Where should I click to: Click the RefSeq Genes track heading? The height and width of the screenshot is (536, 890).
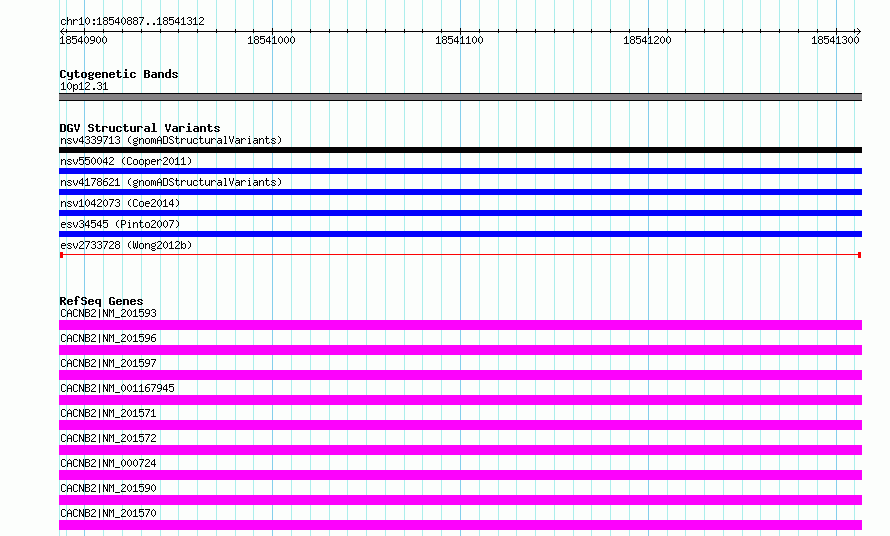point(101,301)
